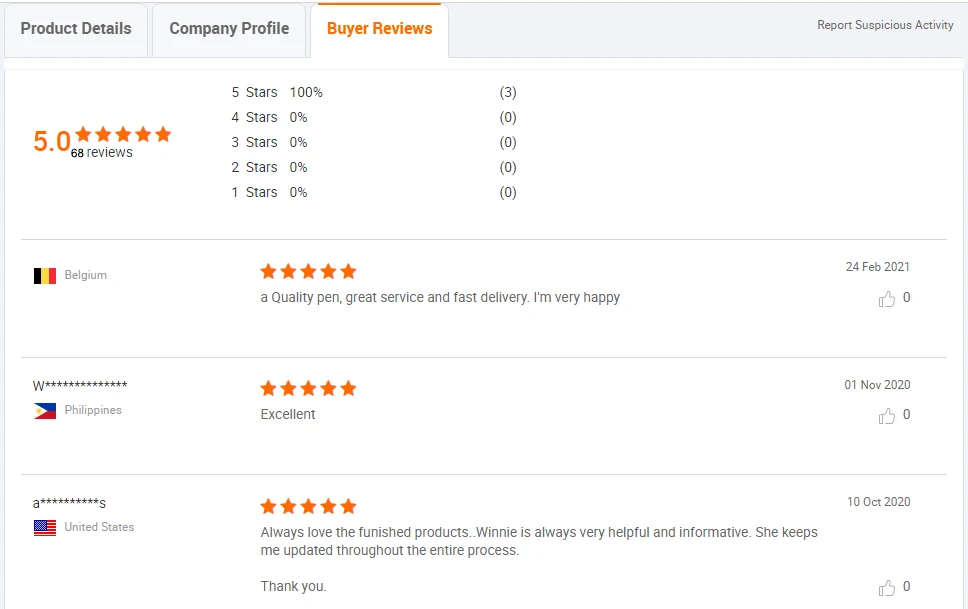Image resolution: width=968 pixels, height=609 pixels.
Task: Filter by 1 Stars rating row
Action: [x=255, y=192]
